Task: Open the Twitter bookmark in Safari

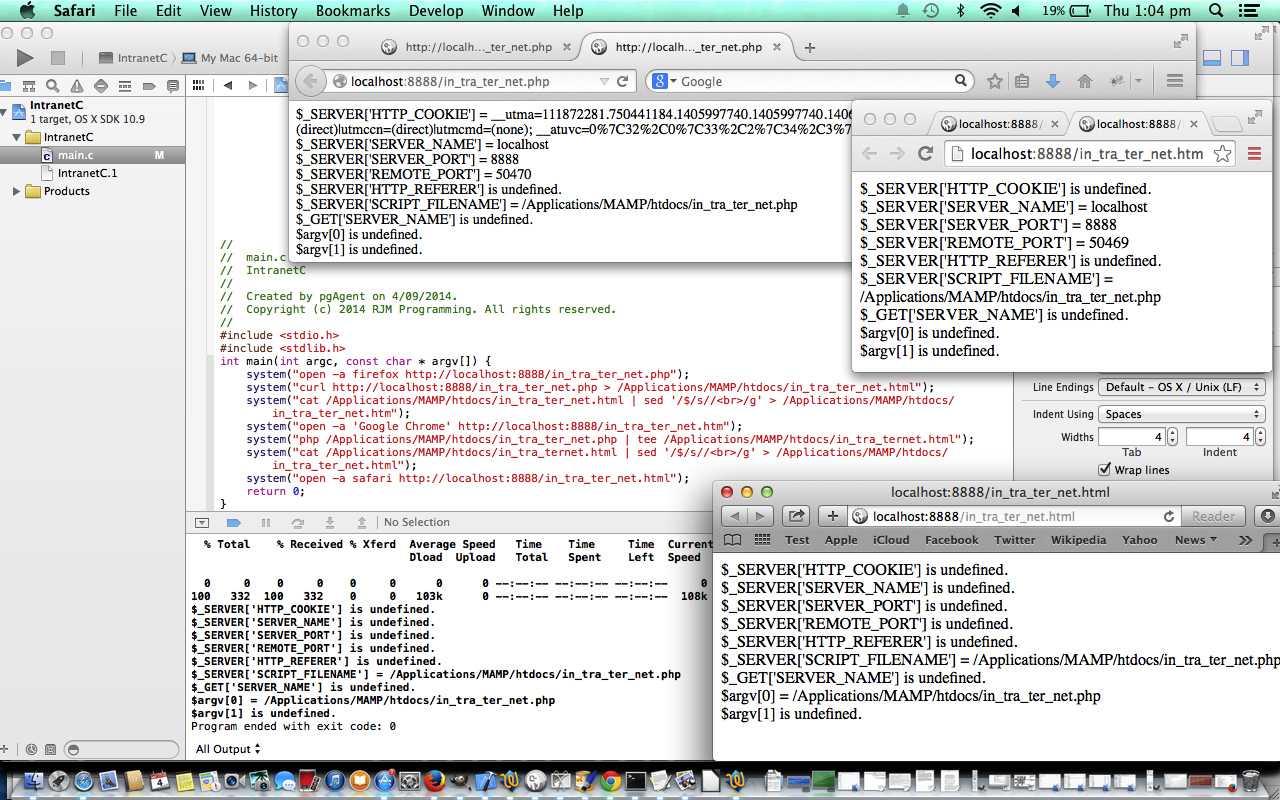Action: click(1014, 540)
